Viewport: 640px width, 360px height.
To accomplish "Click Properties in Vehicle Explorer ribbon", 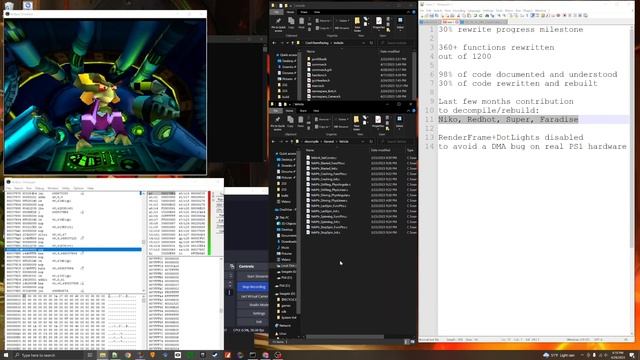I will [378, 122].
